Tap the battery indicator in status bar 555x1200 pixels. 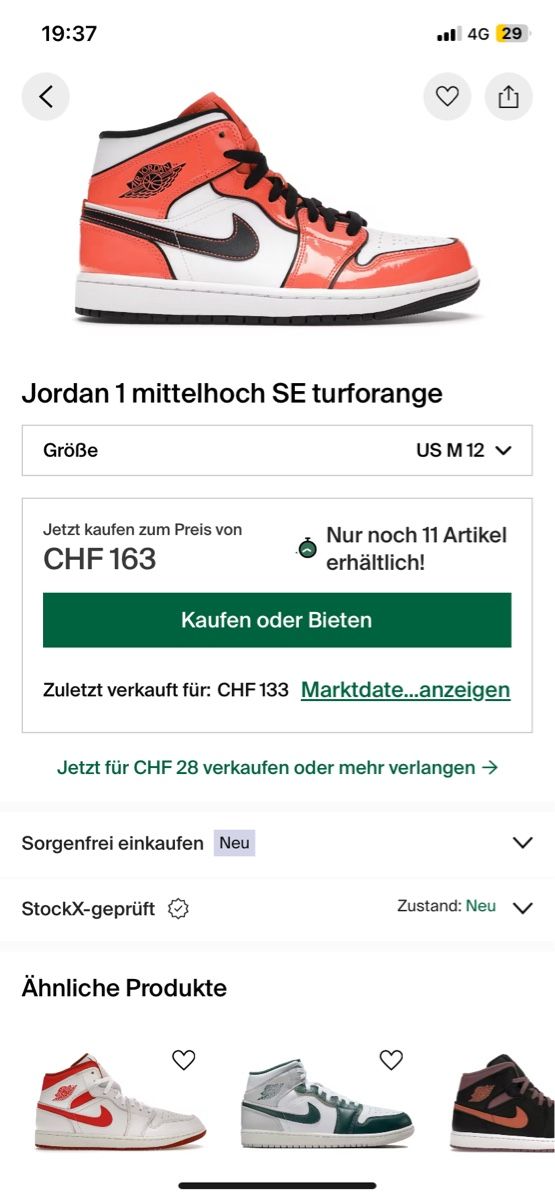point(511,34)
